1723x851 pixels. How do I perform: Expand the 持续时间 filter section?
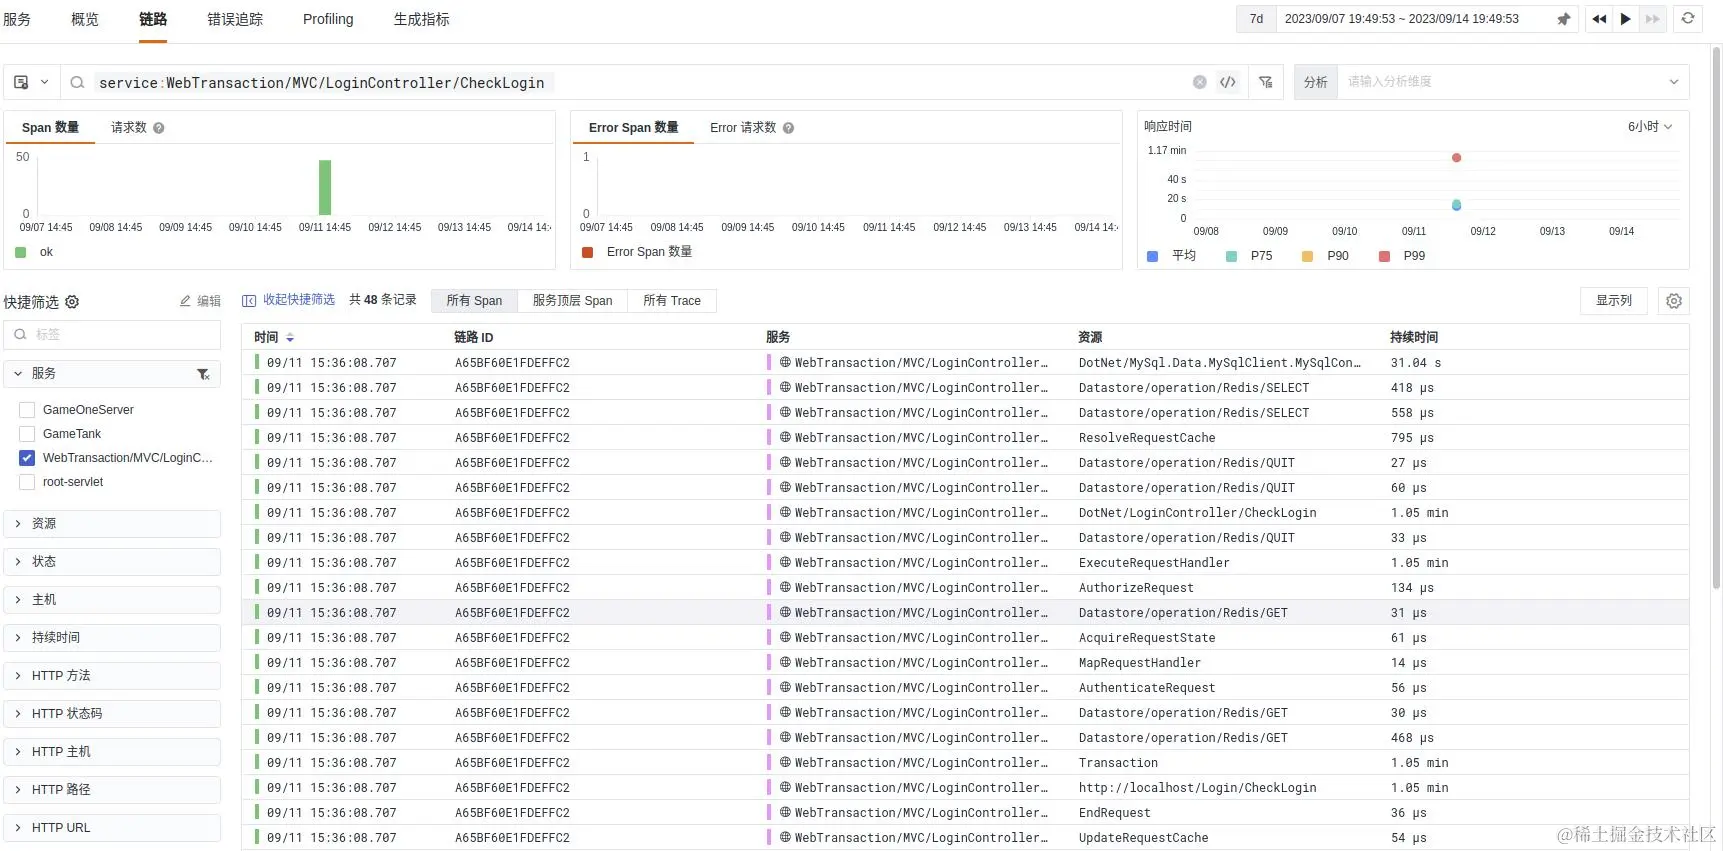pos(112,638)
